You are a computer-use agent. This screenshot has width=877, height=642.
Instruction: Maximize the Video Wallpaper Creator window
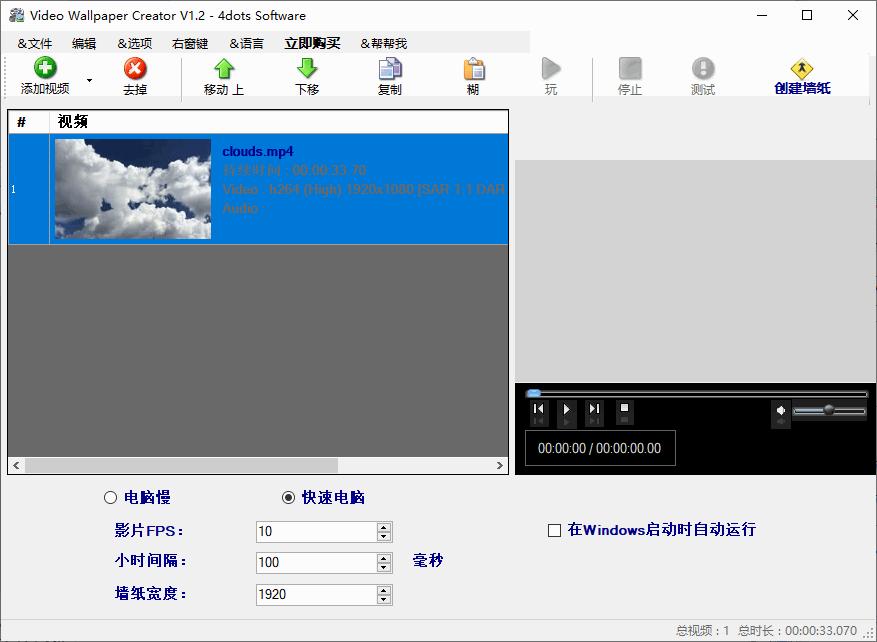point(807,15)
